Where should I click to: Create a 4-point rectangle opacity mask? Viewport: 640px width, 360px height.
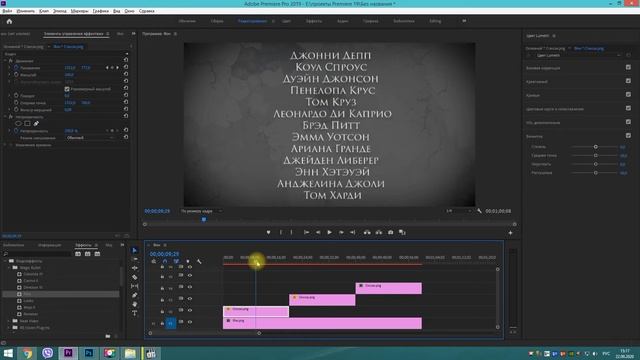27,123
